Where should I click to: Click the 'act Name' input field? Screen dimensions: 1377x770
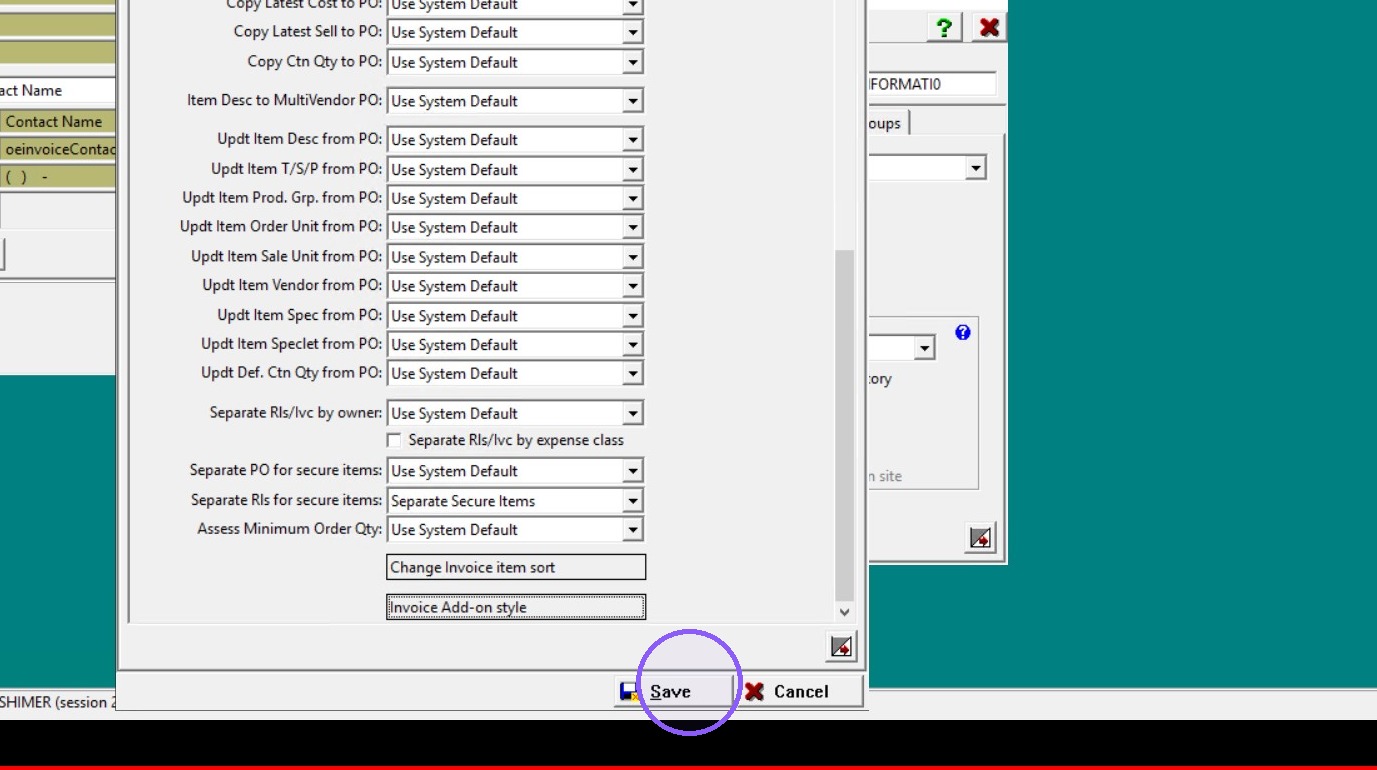58,90
